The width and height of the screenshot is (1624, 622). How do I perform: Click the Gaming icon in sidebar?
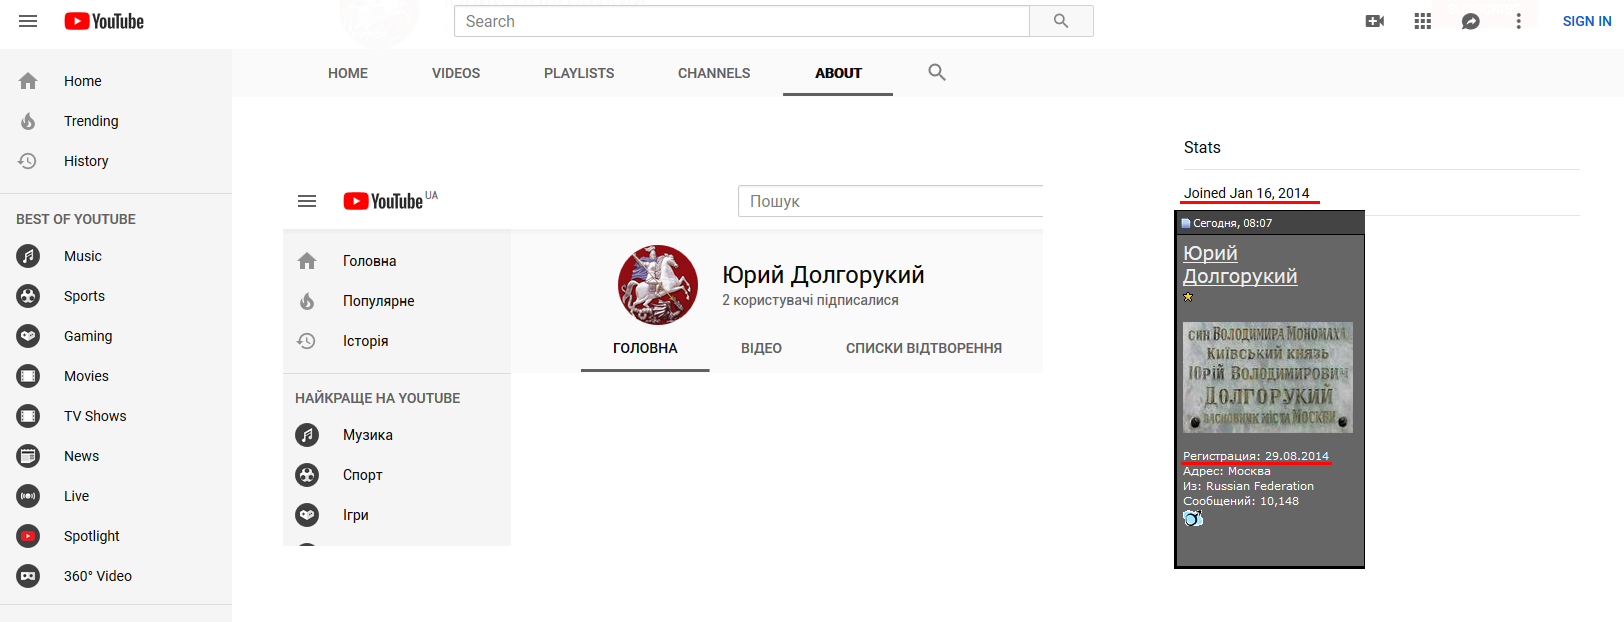[x=28, y=336]
